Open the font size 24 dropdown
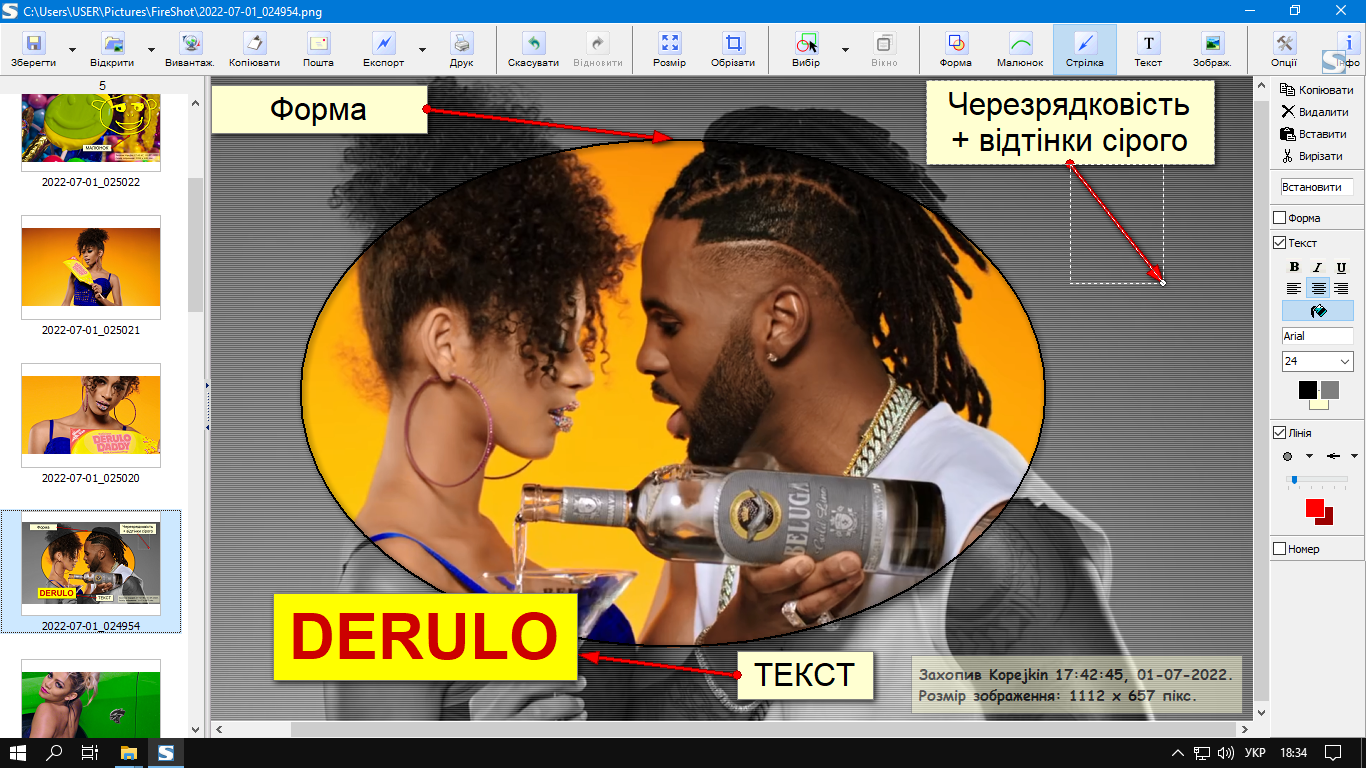Viewport: 1366px width, 768px height. coord(1344,361)
